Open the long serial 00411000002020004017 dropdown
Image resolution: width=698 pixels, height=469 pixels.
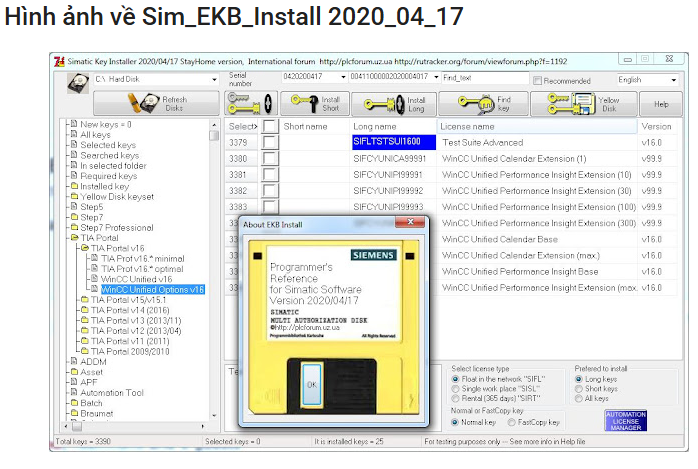(436, 77)
